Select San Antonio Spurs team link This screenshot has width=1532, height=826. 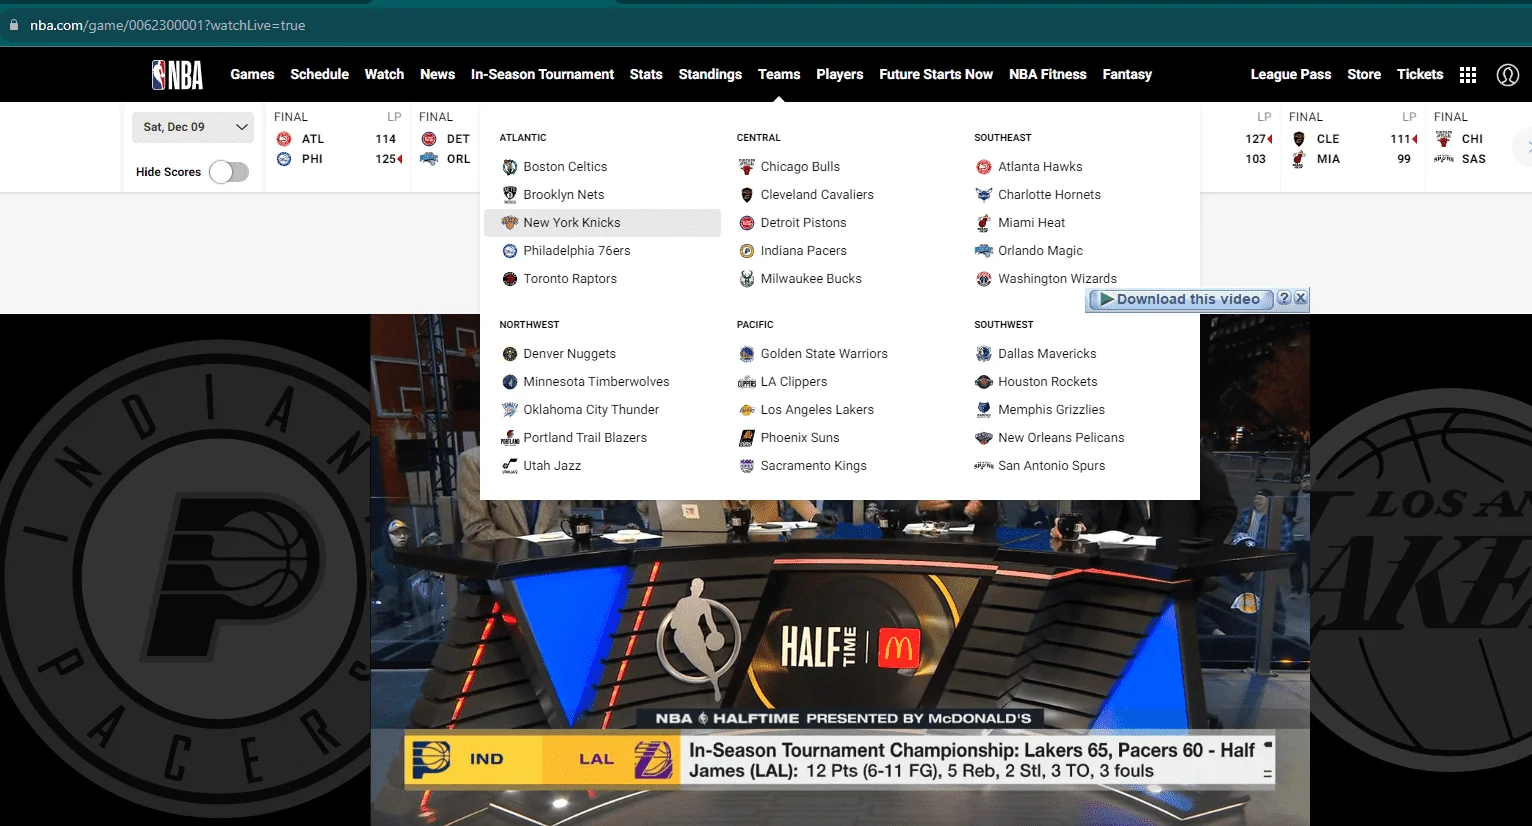pos(1051,466)
